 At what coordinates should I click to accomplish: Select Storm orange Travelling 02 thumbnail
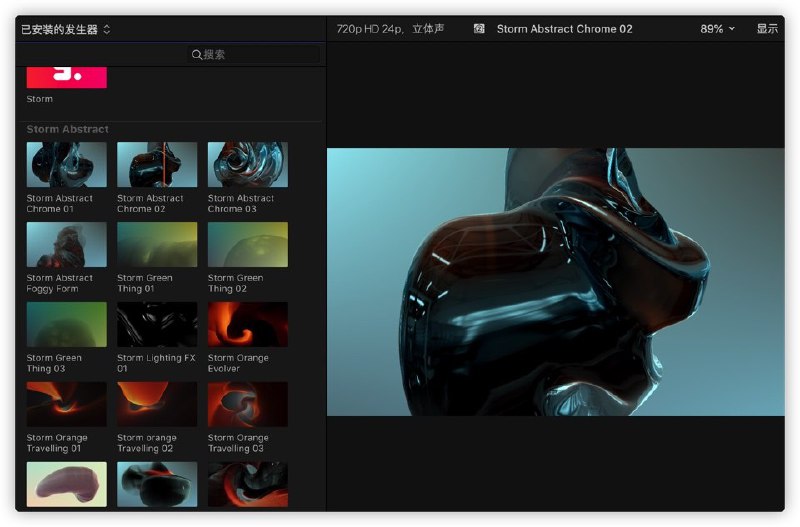pos(157,405)
